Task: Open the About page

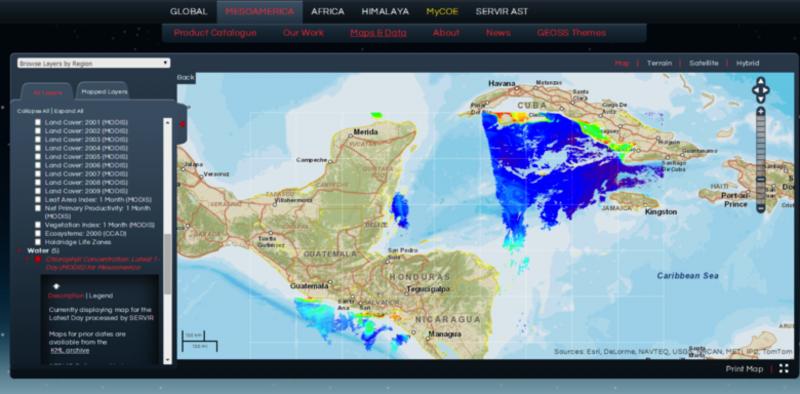Action: pyautogui.click(x=446, y=33)
